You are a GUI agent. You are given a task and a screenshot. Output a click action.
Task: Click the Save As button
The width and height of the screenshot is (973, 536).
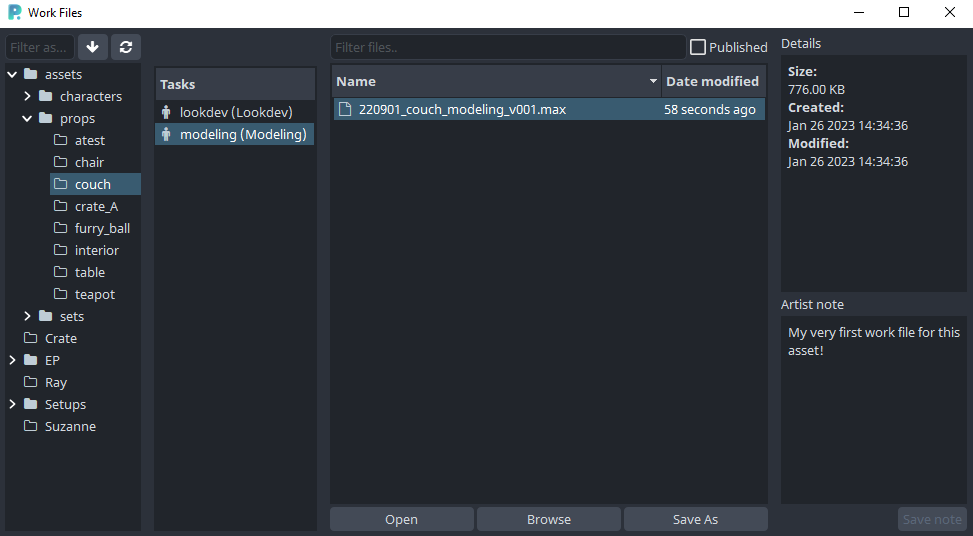(x=695, y=519)
